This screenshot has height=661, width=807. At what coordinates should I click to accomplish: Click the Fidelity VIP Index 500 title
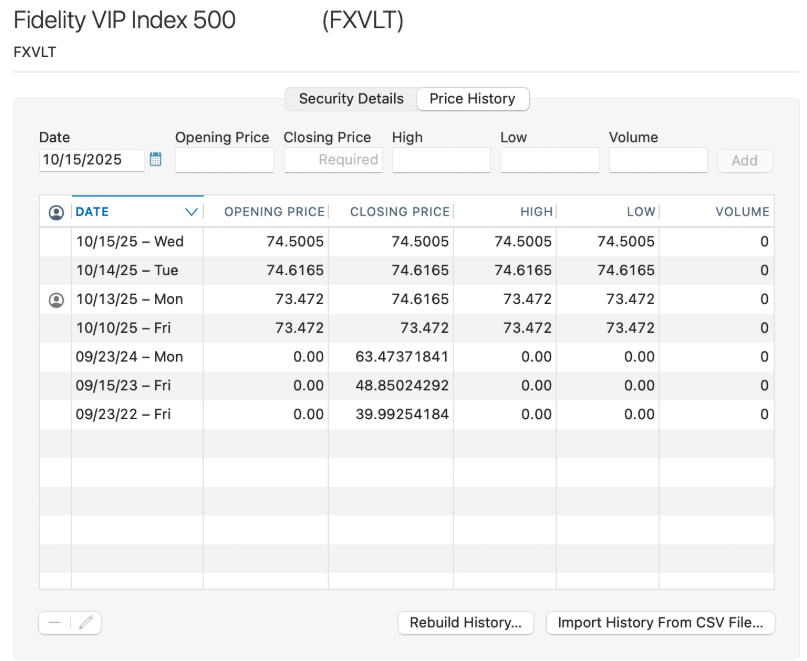click(x=125, y=21)
